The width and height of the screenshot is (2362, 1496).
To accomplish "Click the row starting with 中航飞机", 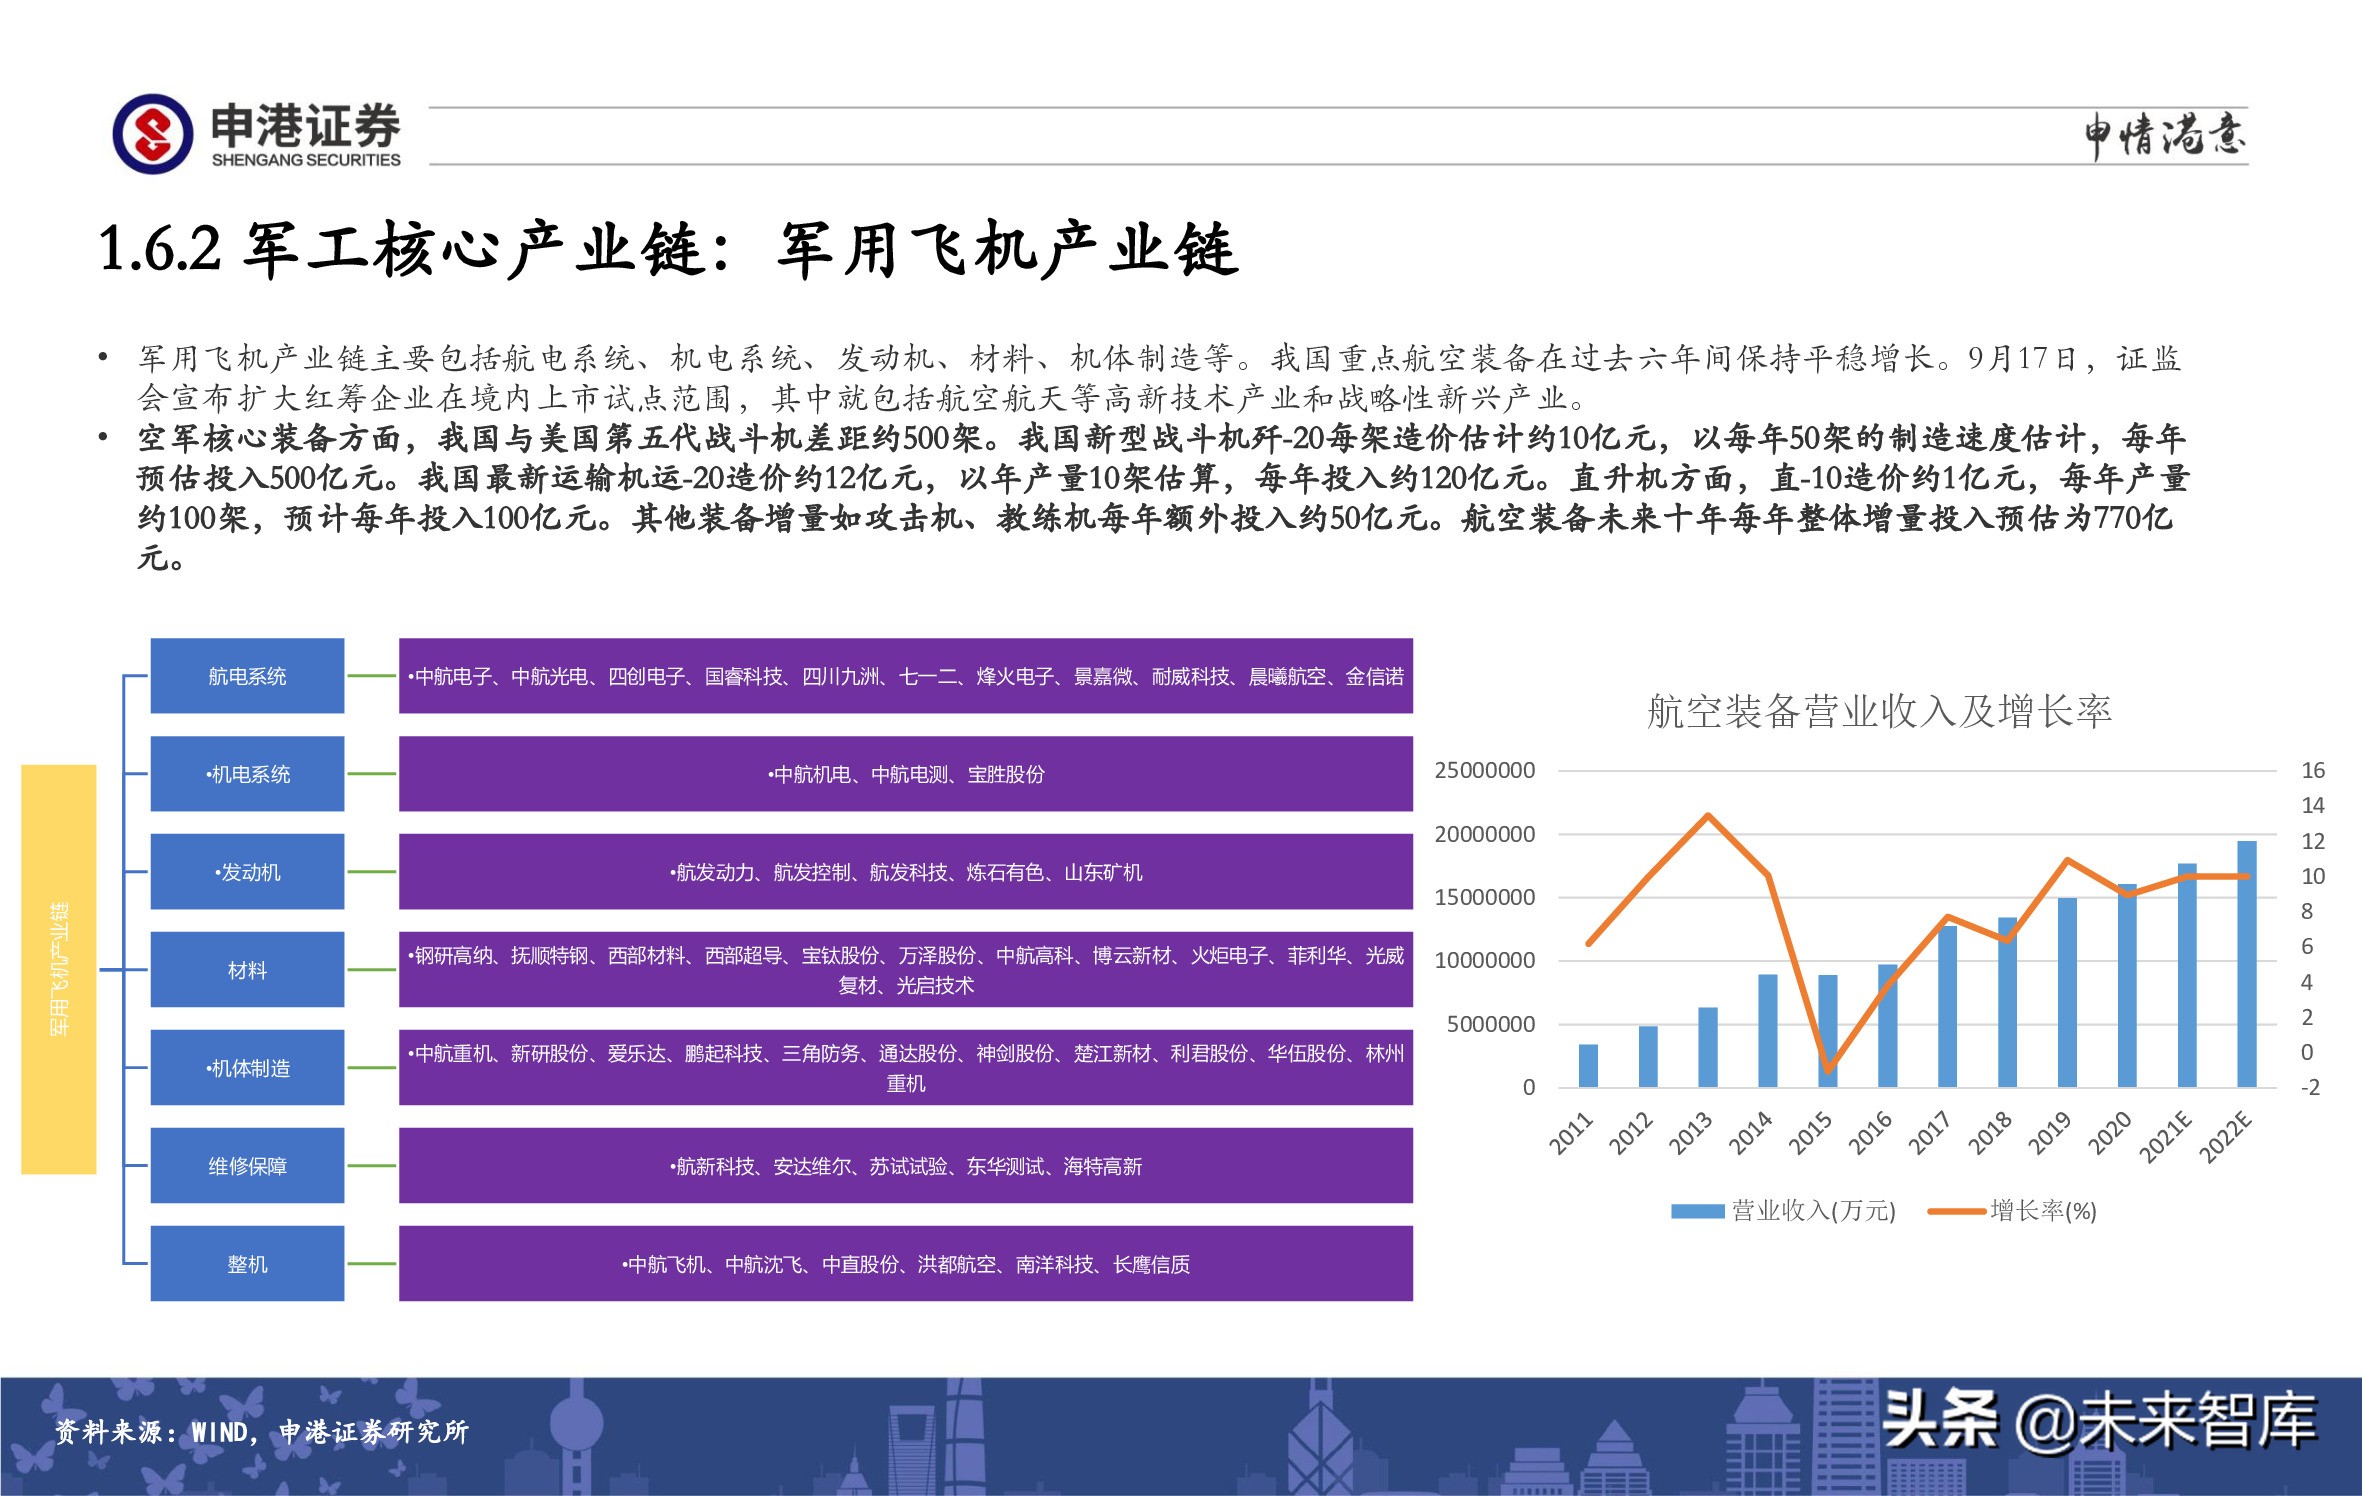I will 906,1264.
